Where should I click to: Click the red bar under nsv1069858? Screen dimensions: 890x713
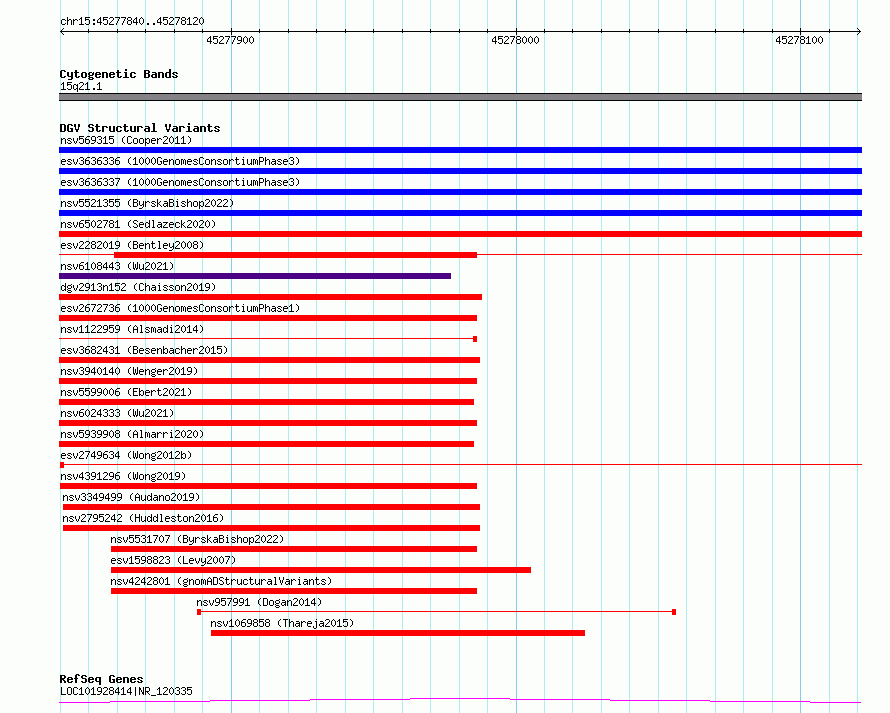coord(398,633)
